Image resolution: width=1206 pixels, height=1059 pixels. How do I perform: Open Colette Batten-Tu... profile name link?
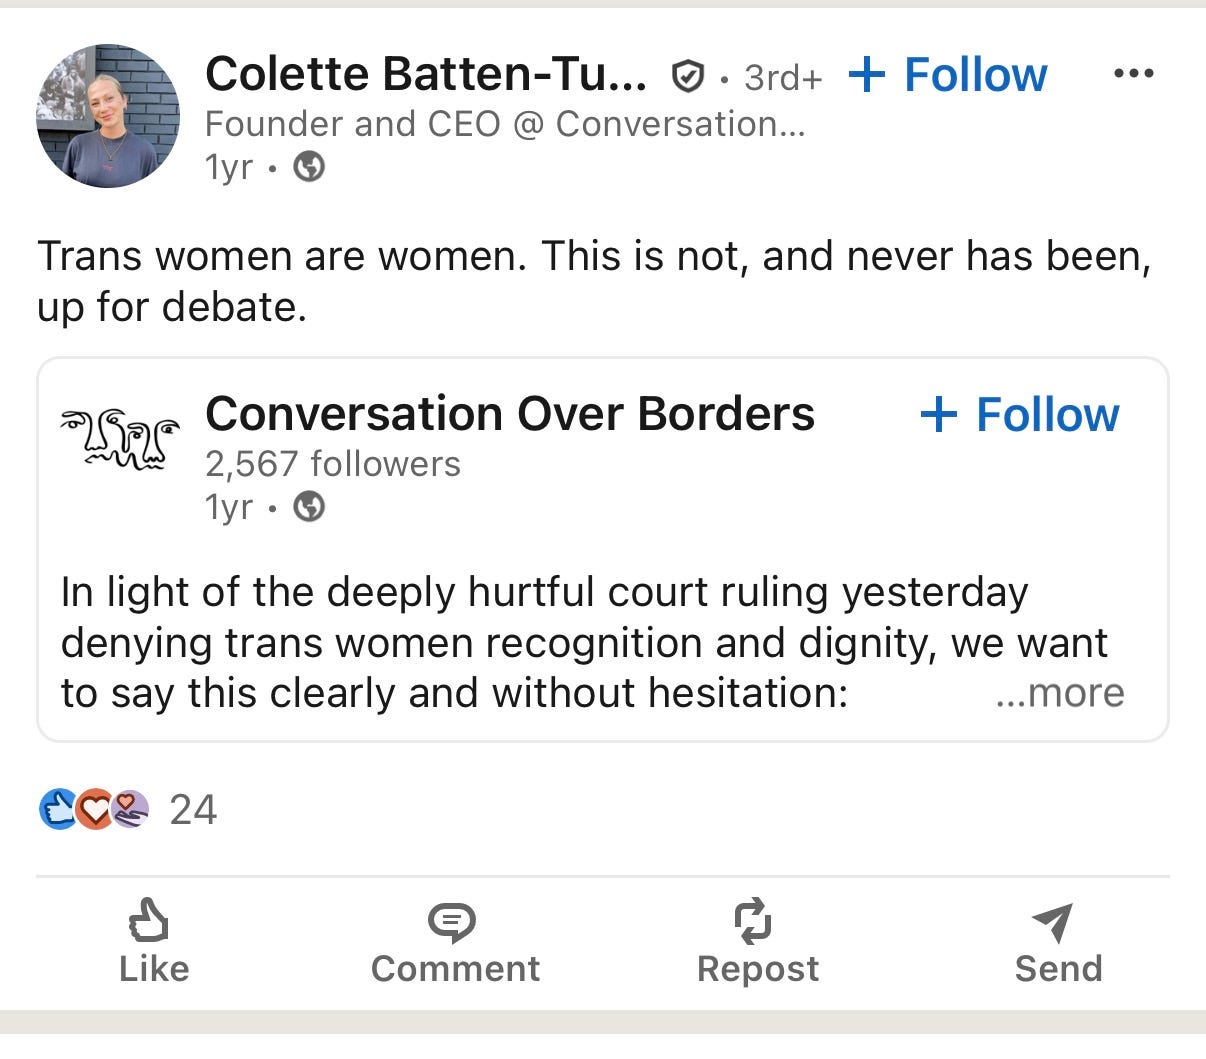426,74
